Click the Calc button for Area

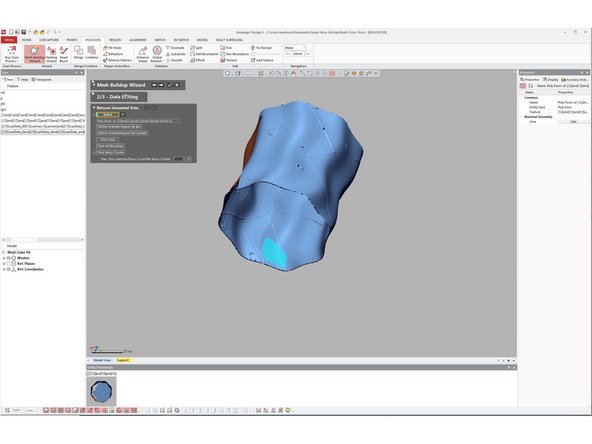(x=573, y=122)
